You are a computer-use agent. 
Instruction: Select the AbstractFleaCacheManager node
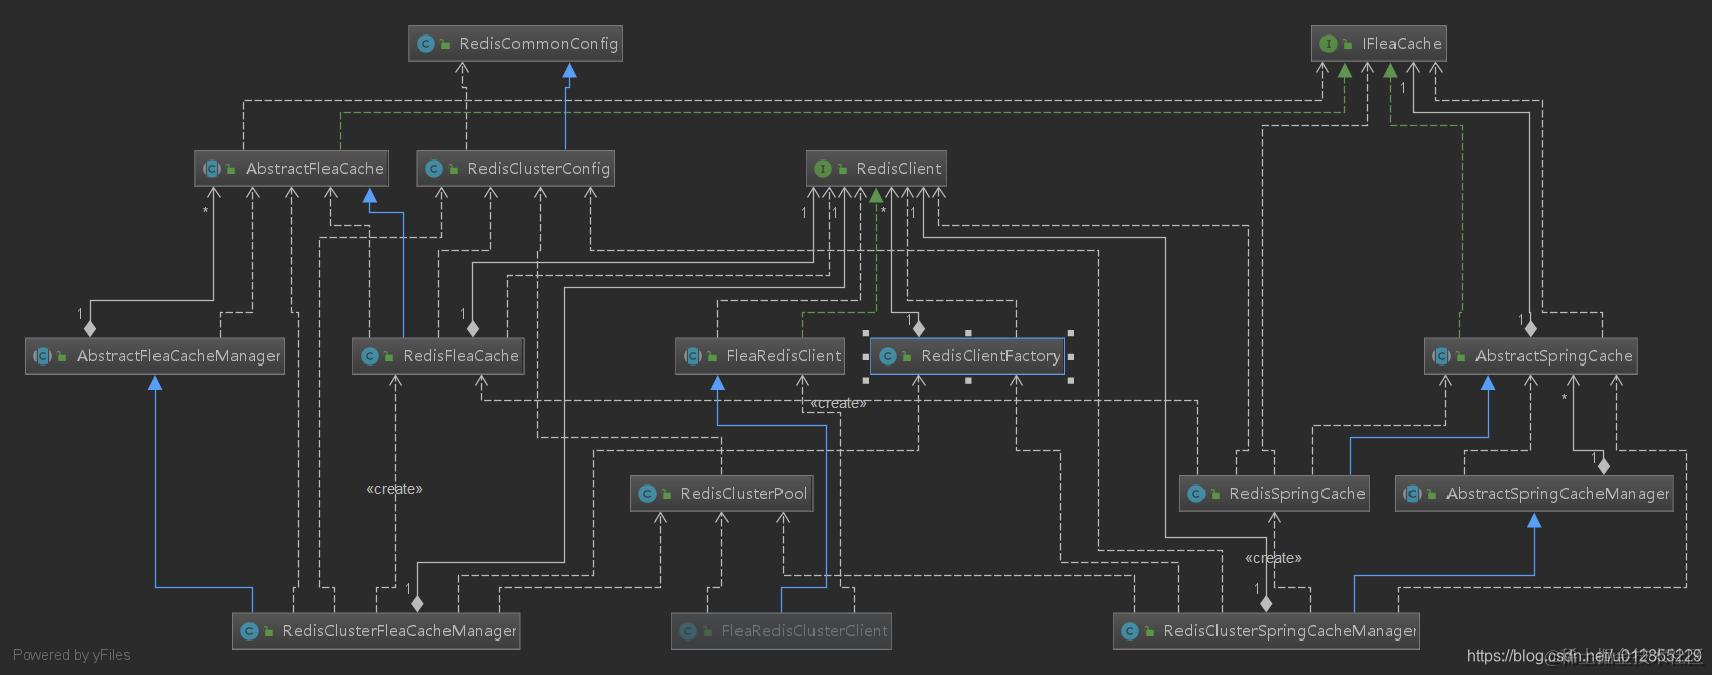[x=155, y=356]
